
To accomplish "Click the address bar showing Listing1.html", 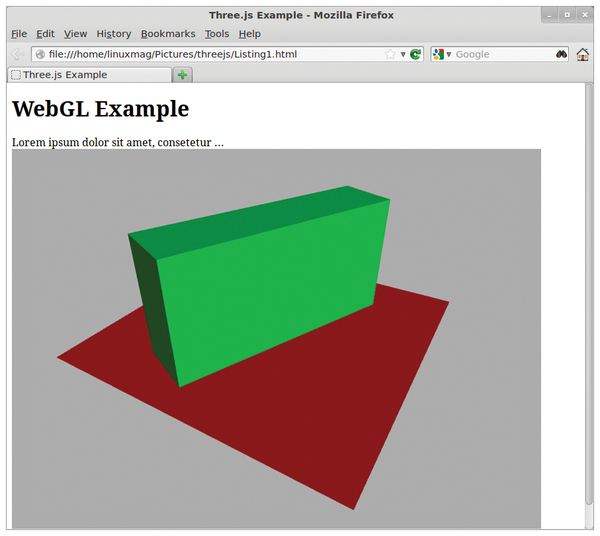I will pos(210,54).
